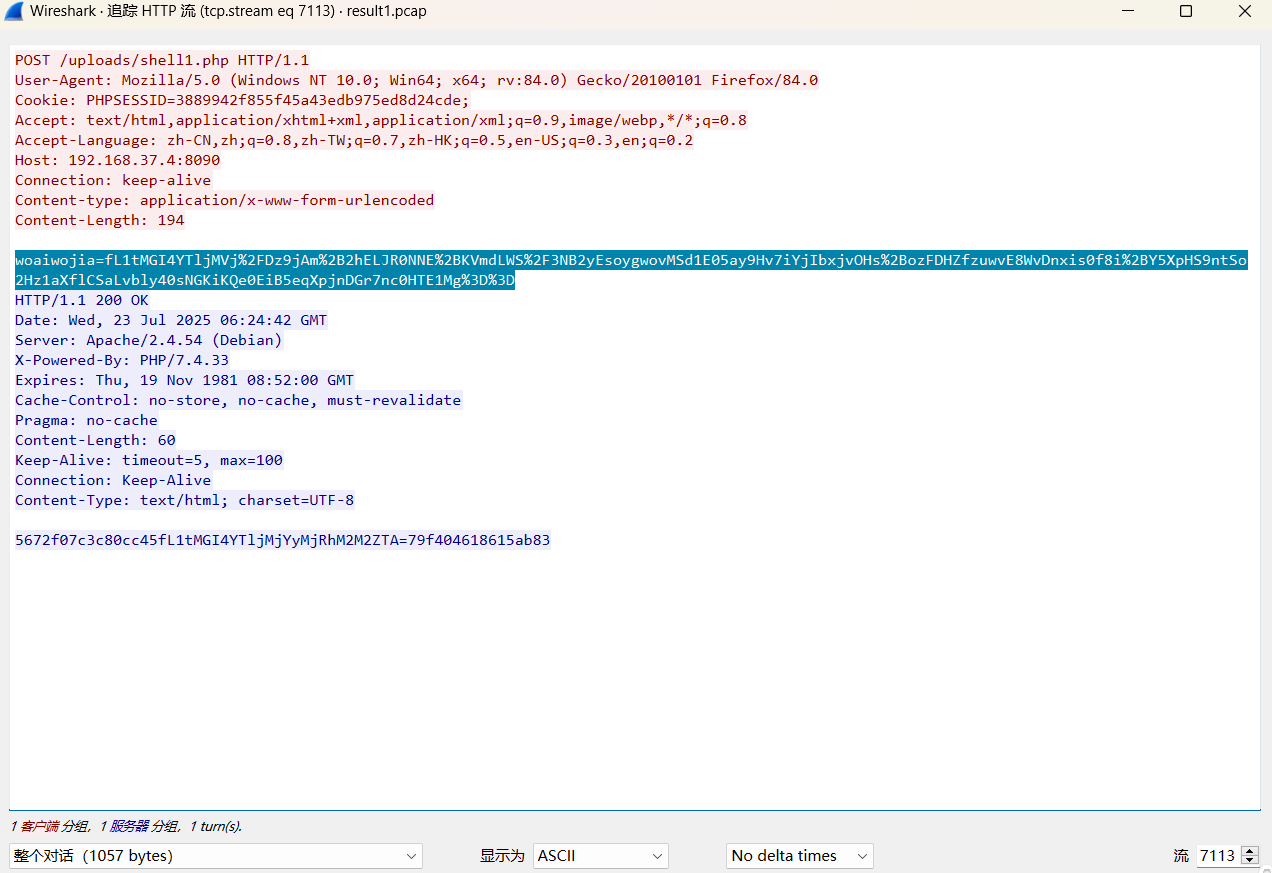Click the Content-type application/x-www-form-urlencoded line

225,200
